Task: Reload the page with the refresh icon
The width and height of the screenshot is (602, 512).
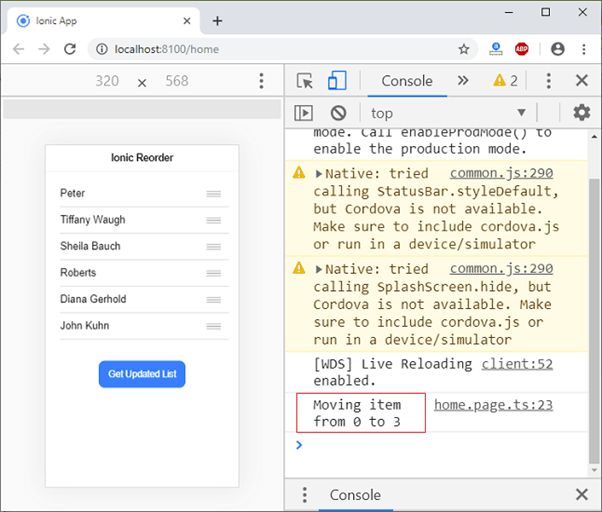Action: tap(70, 49)
